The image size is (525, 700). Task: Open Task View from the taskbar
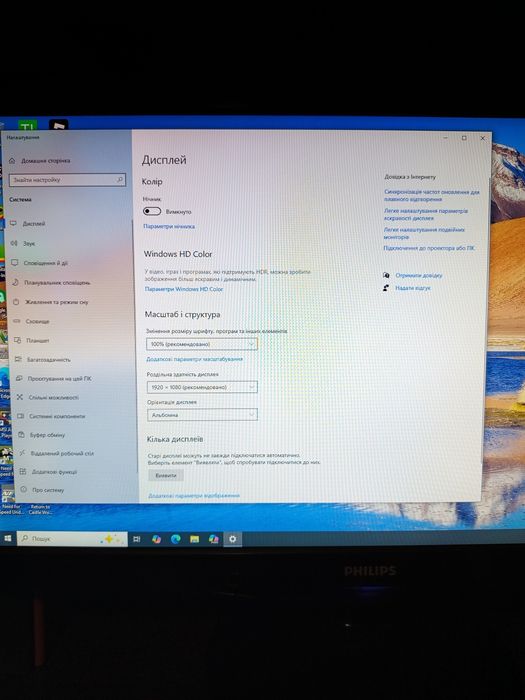coord(137,539)
